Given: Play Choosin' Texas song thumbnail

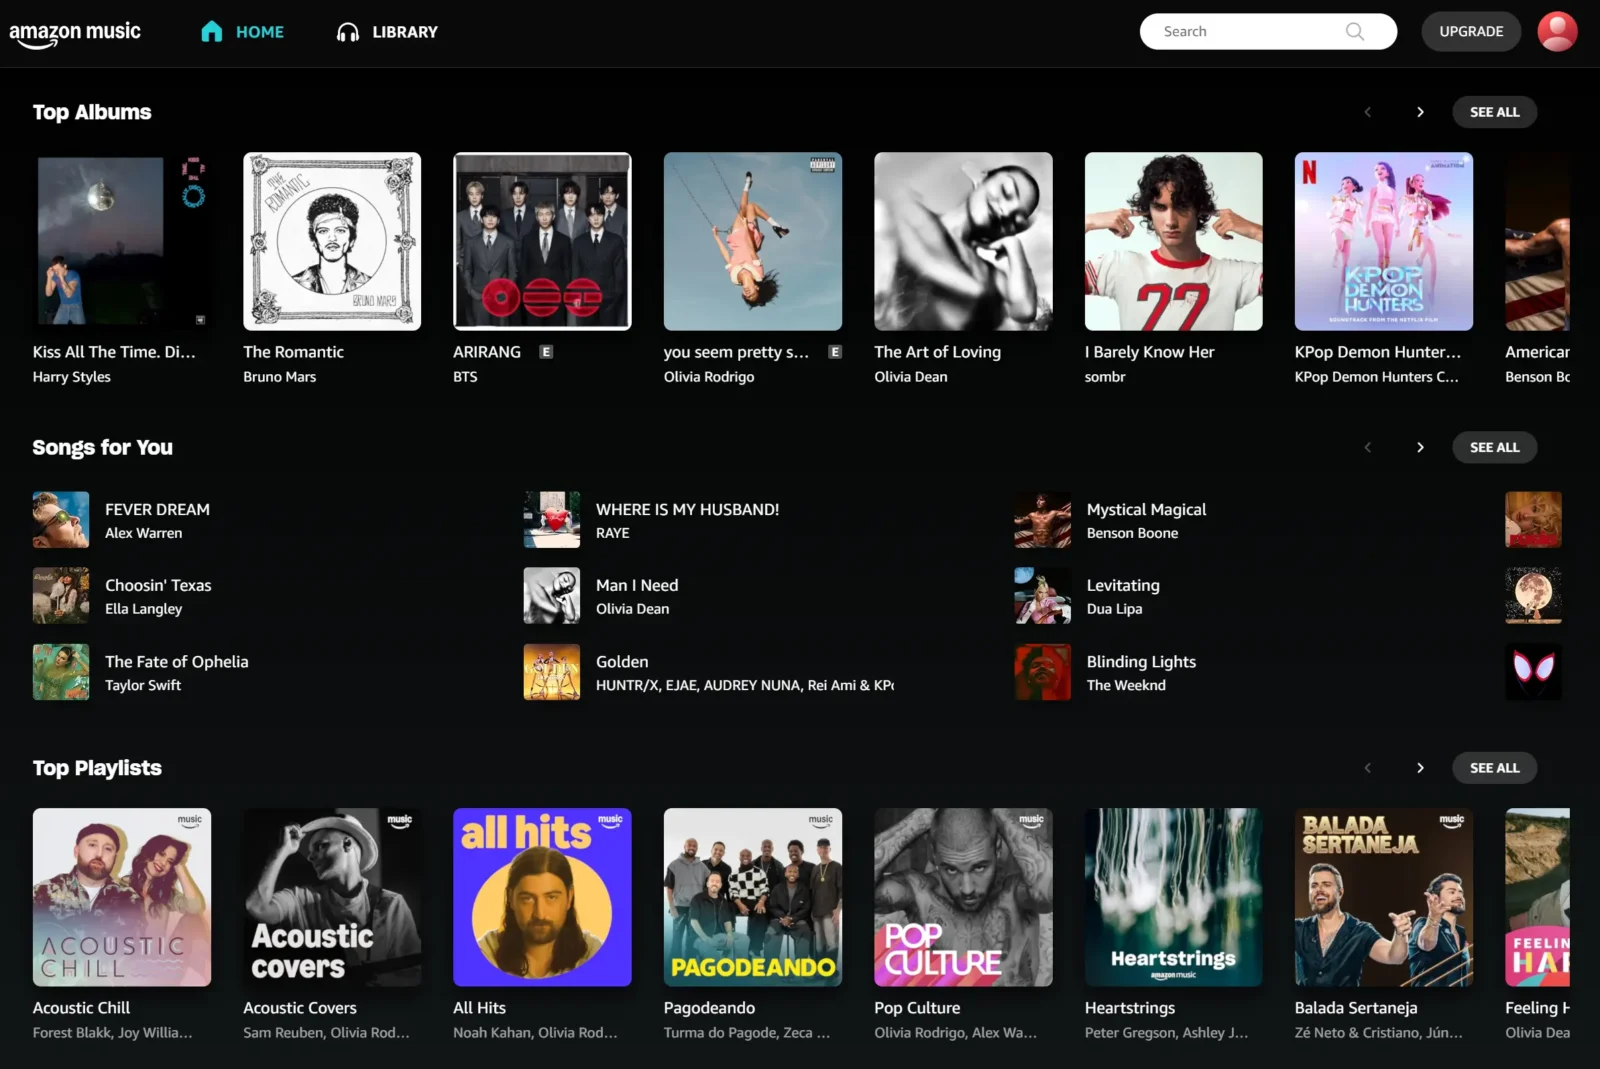Looking at the screenshot, I should click(x=61, y=595).
